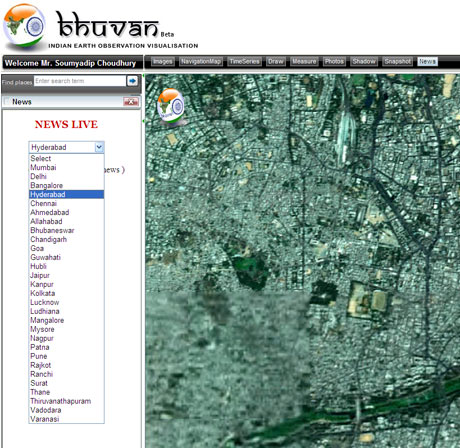Select Bangalore from the city list

click(x=67, y=185)
